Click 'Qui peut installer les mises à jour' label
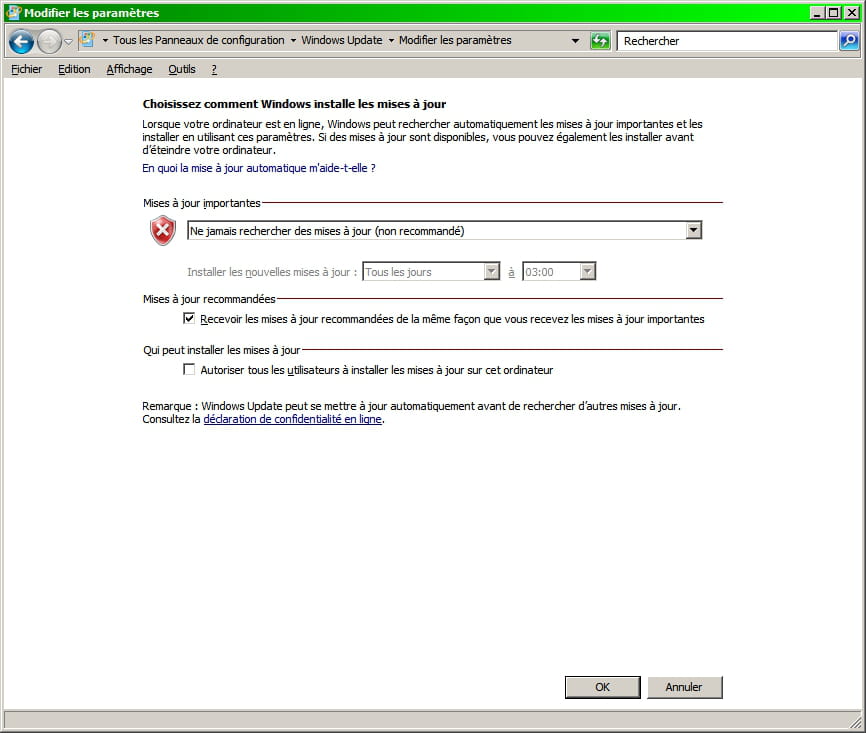 (x=221, y=350)
